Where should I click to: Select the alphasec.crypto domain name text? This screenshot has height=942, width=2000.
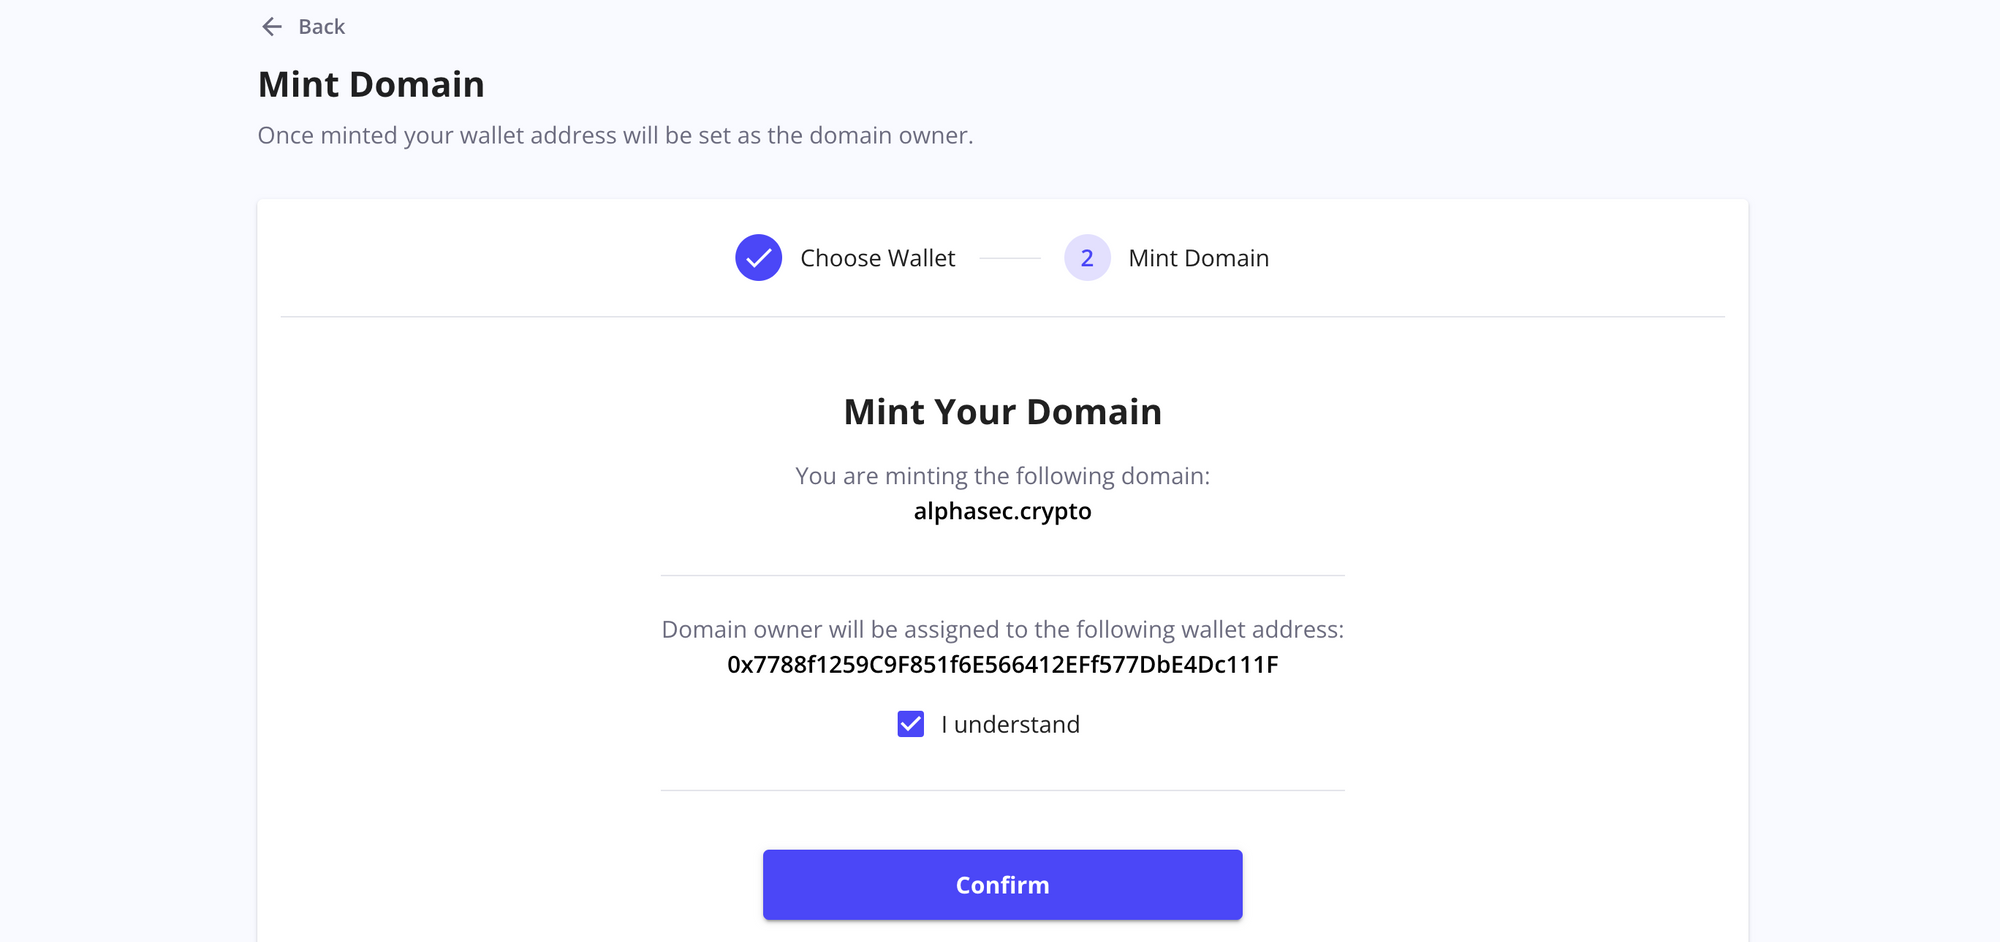(1002, 511)
